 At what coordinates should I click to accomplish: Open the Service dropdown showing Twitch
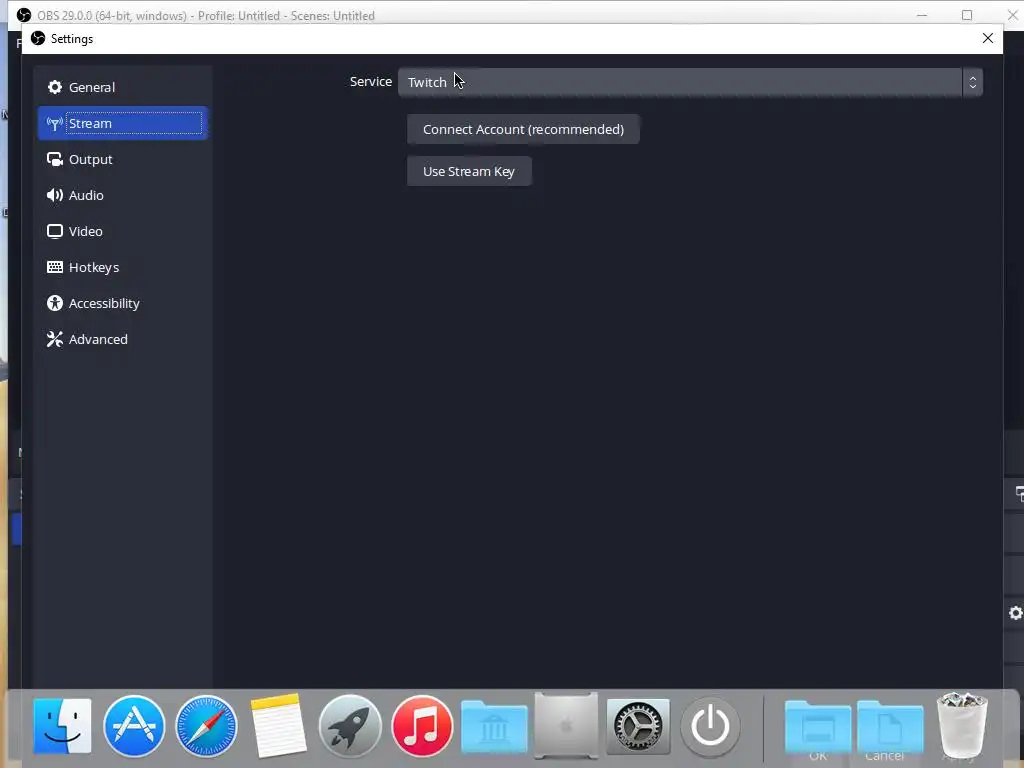pyautogui.click(x=690, y=82)
